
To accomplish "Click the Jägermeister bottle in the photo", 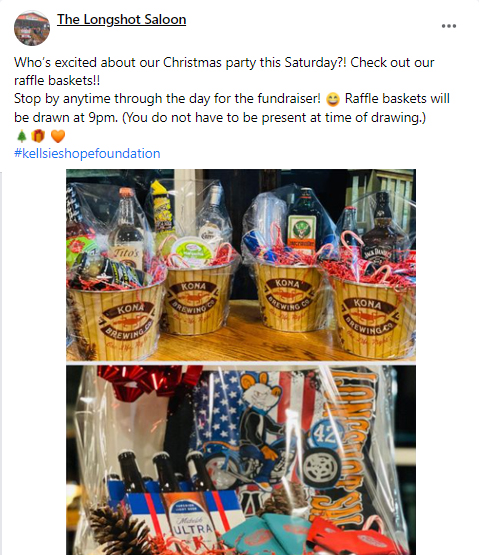I will [x=301, y=221].
